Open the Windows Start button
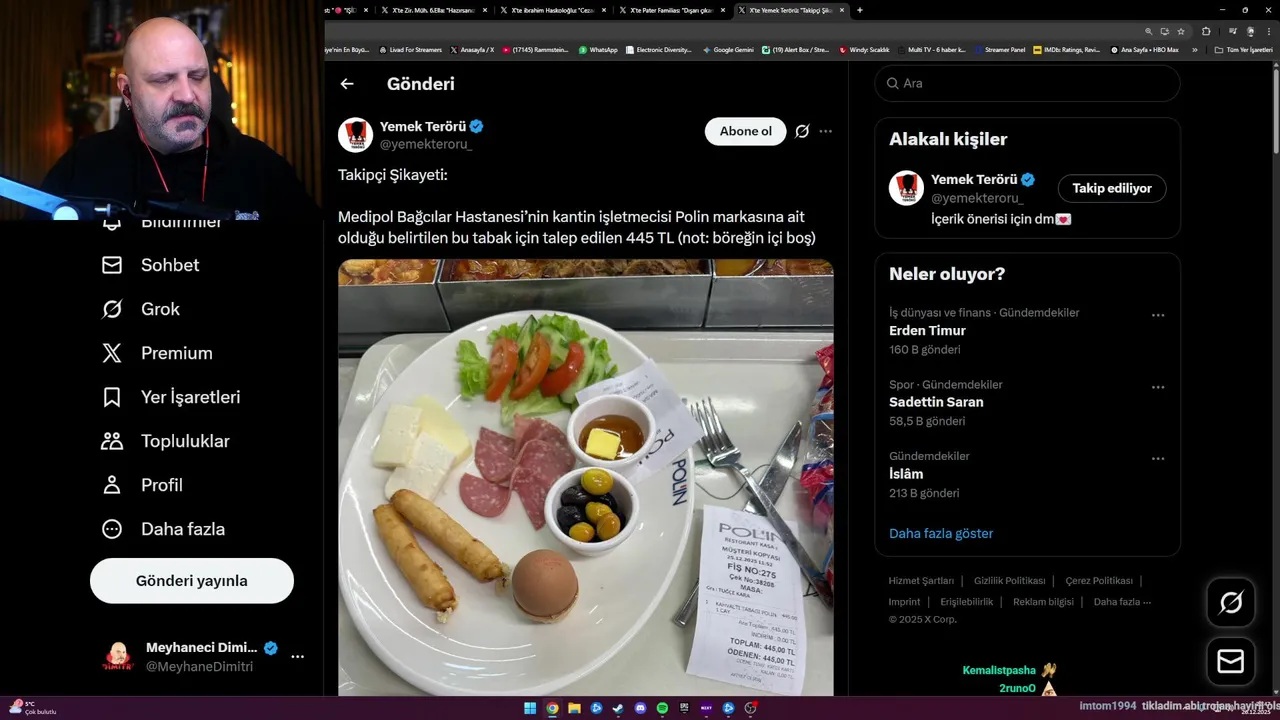The image size is (1280, 720). coord(530,708)
